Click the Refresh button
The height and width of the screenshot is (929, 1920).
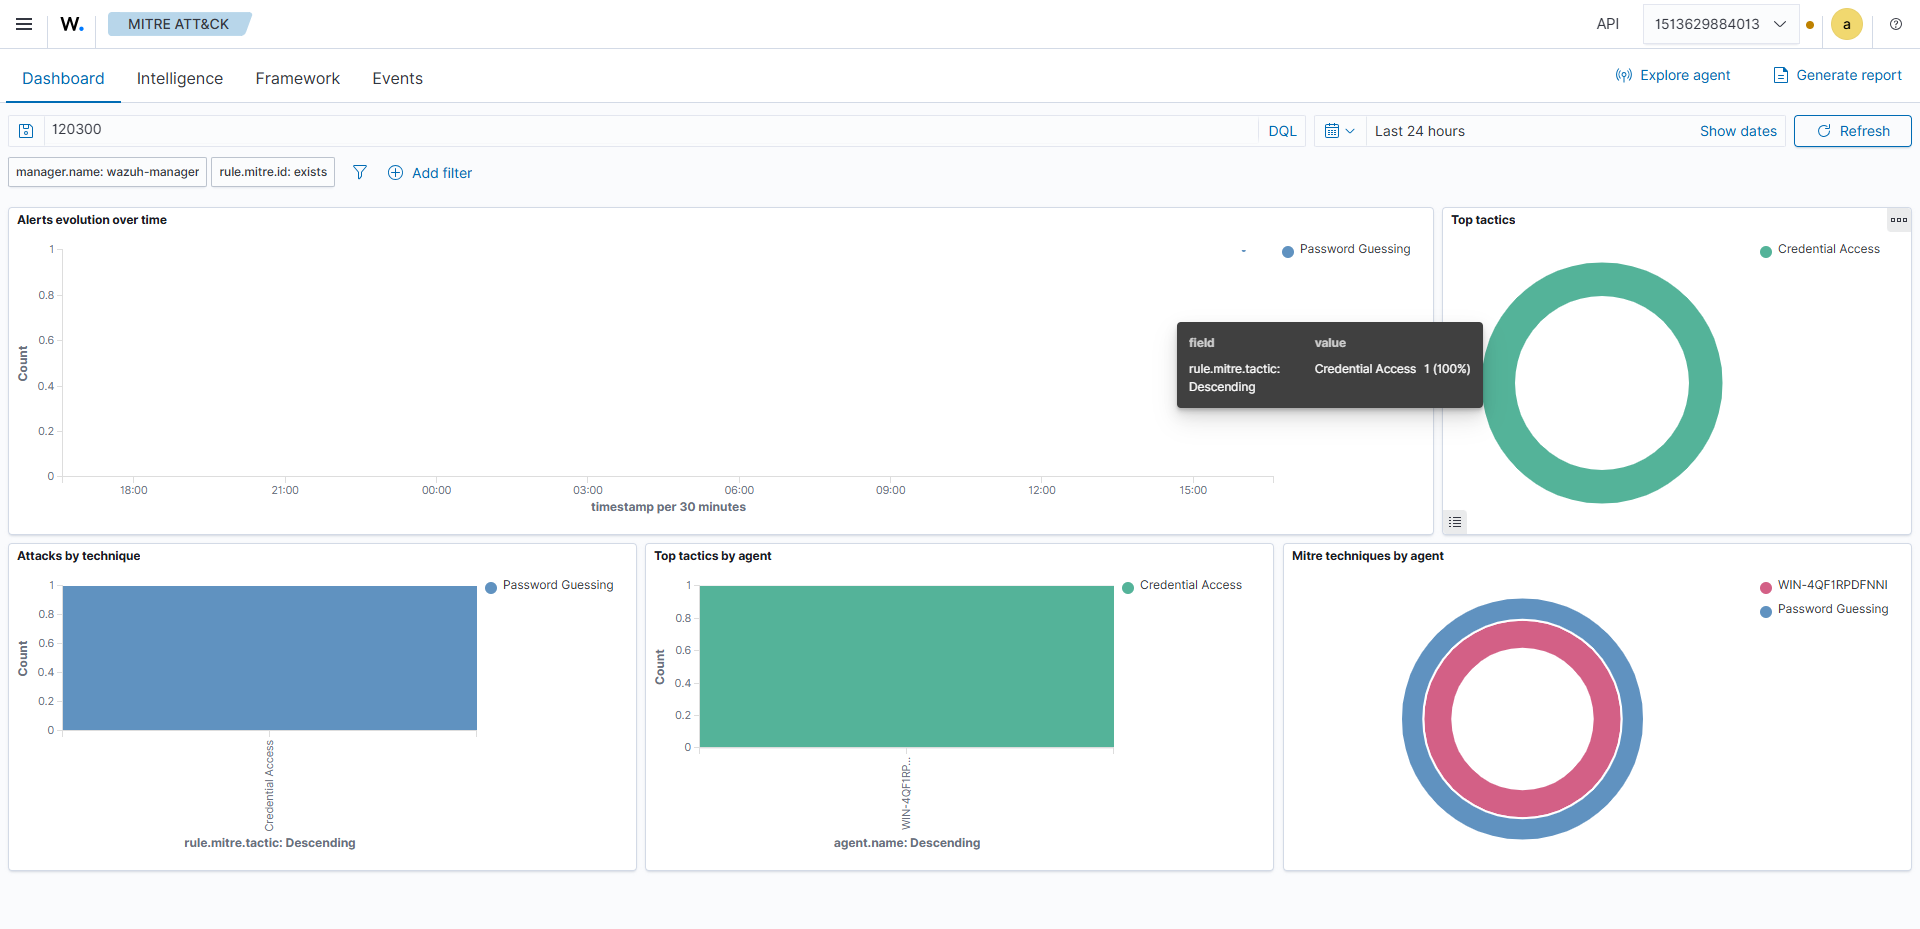(1852, 131)
